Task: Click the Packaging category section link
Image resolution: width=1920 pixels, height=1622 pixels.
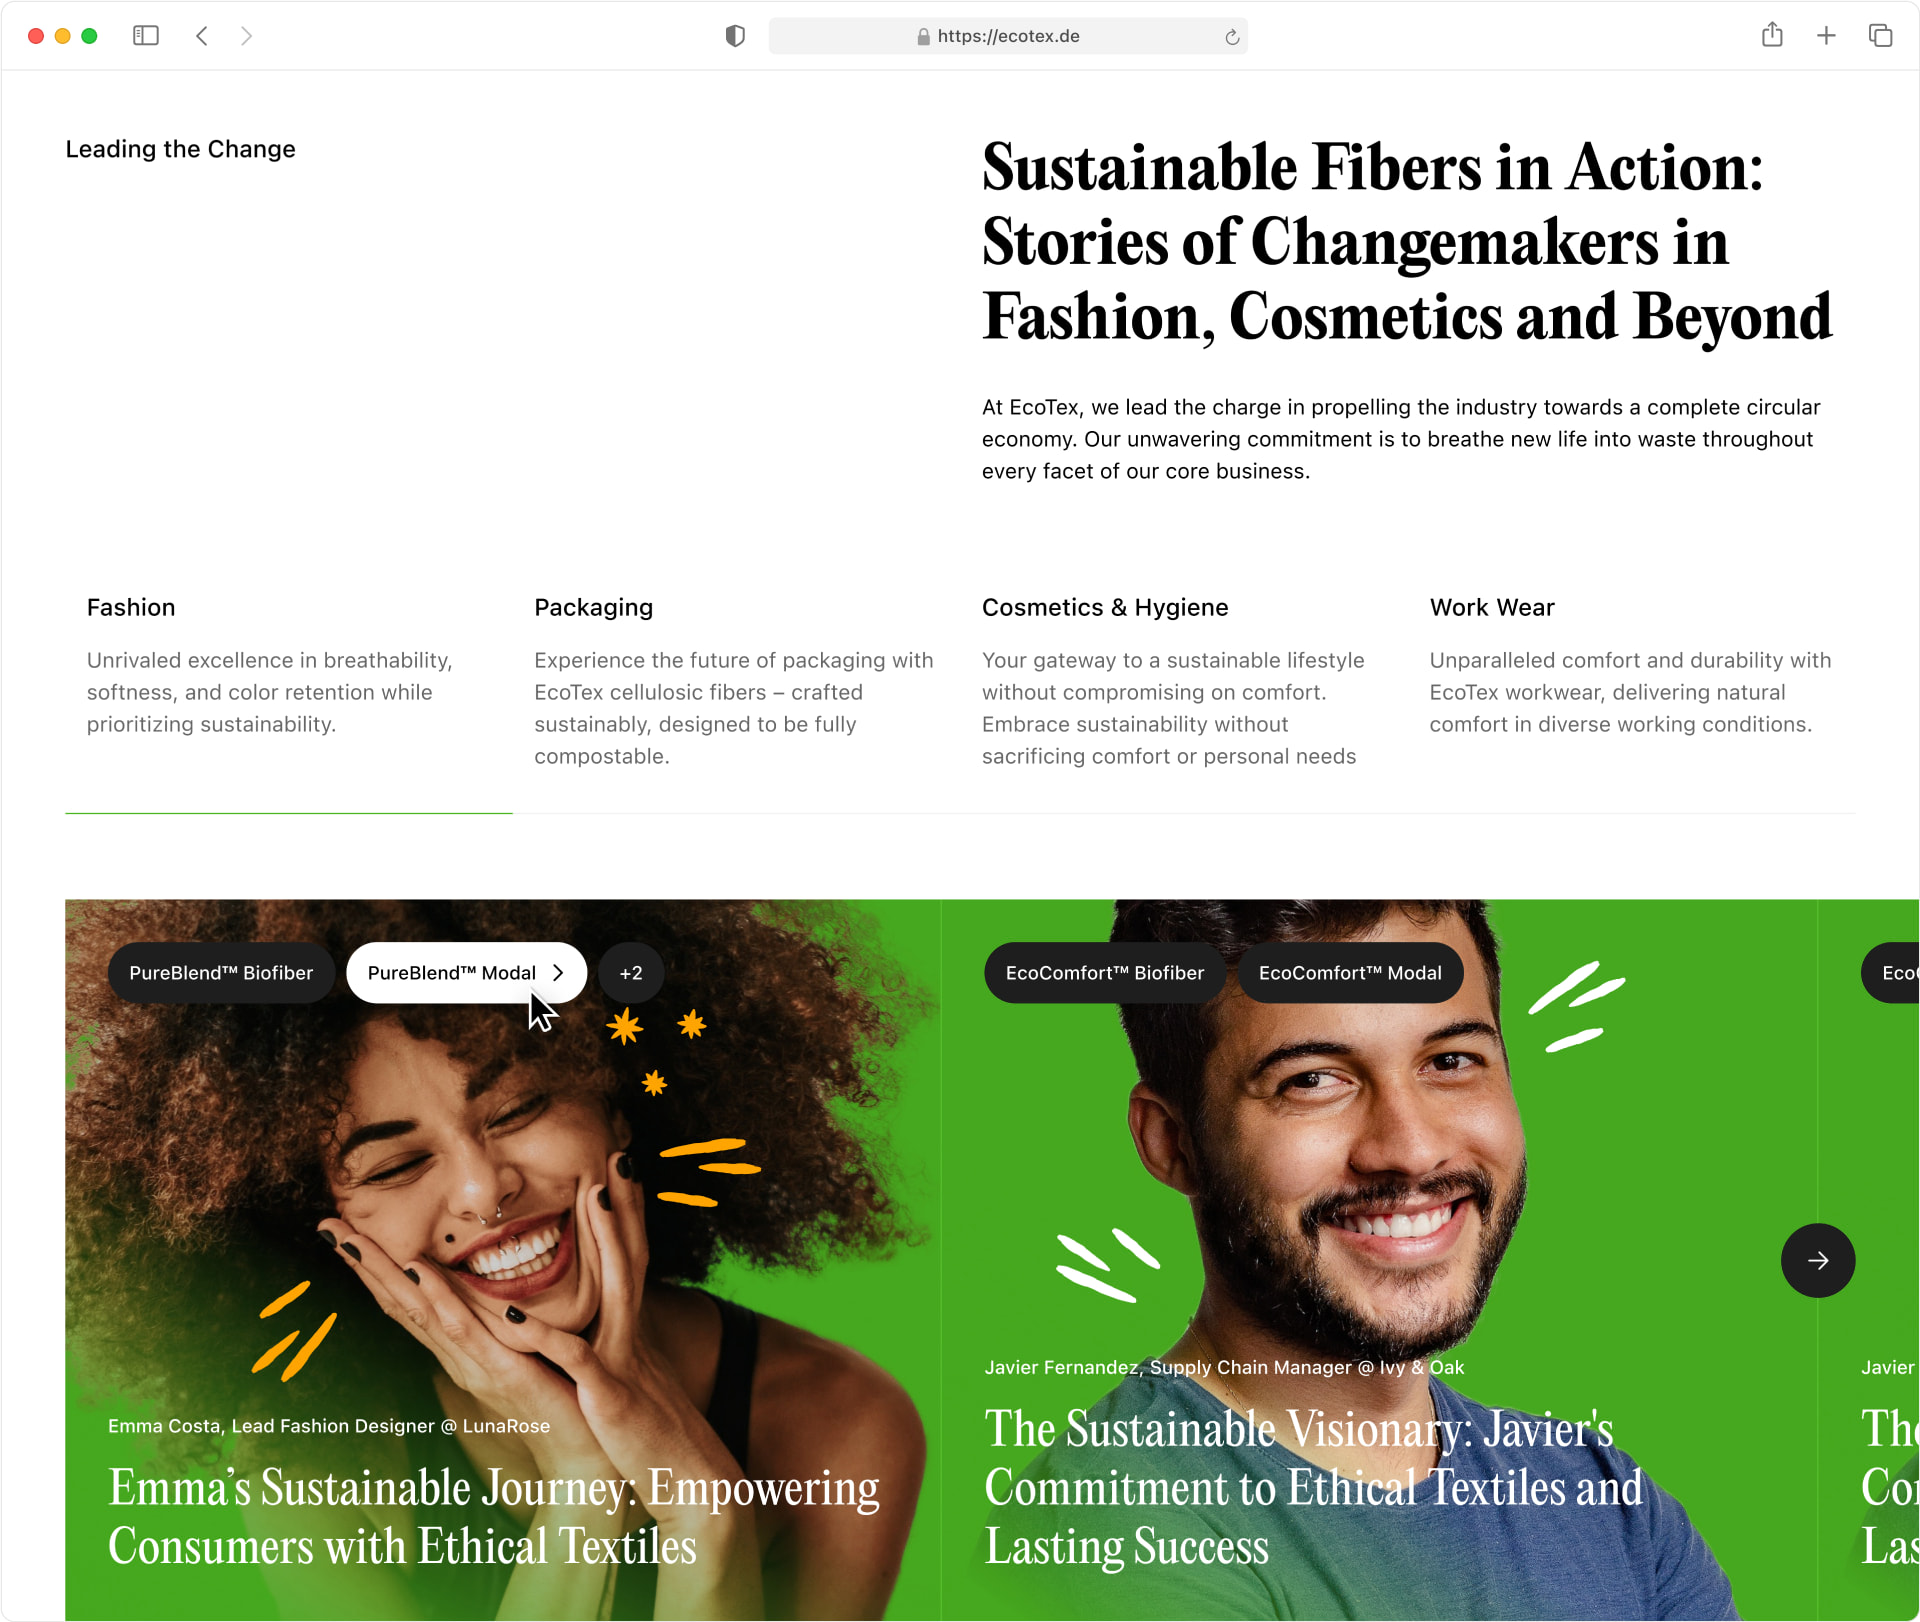Action: coord(594,607)
